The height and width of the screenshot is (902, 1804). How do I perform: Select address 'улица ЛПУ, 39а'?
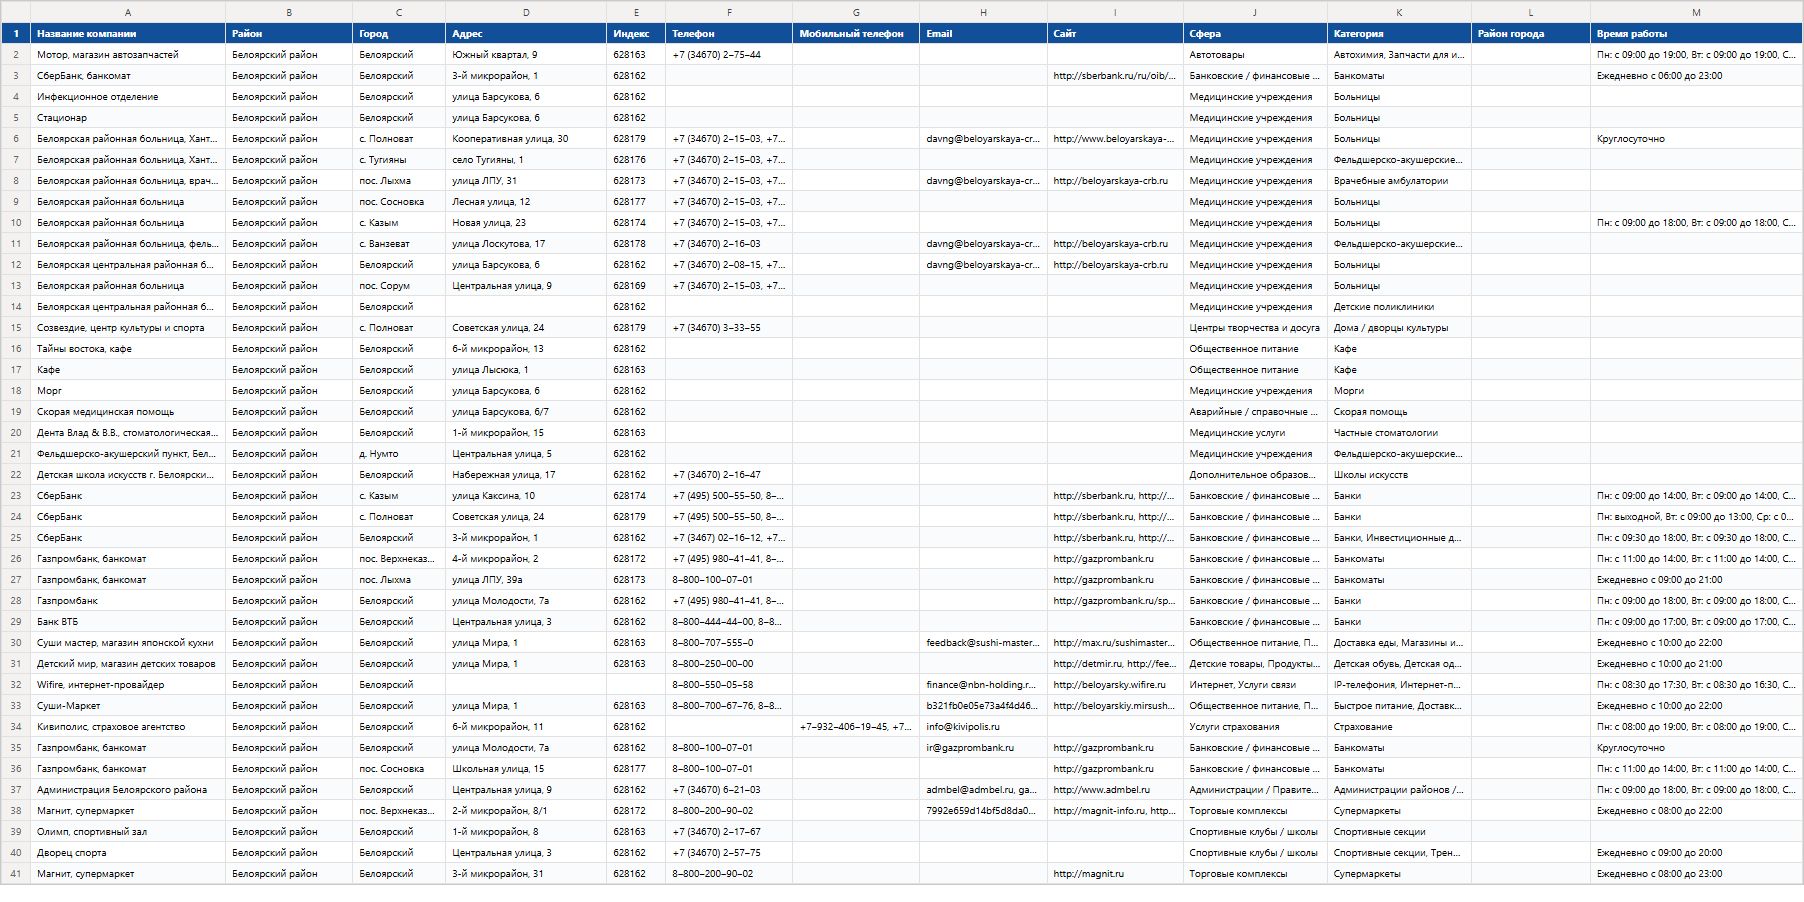[x=526, y=580]
